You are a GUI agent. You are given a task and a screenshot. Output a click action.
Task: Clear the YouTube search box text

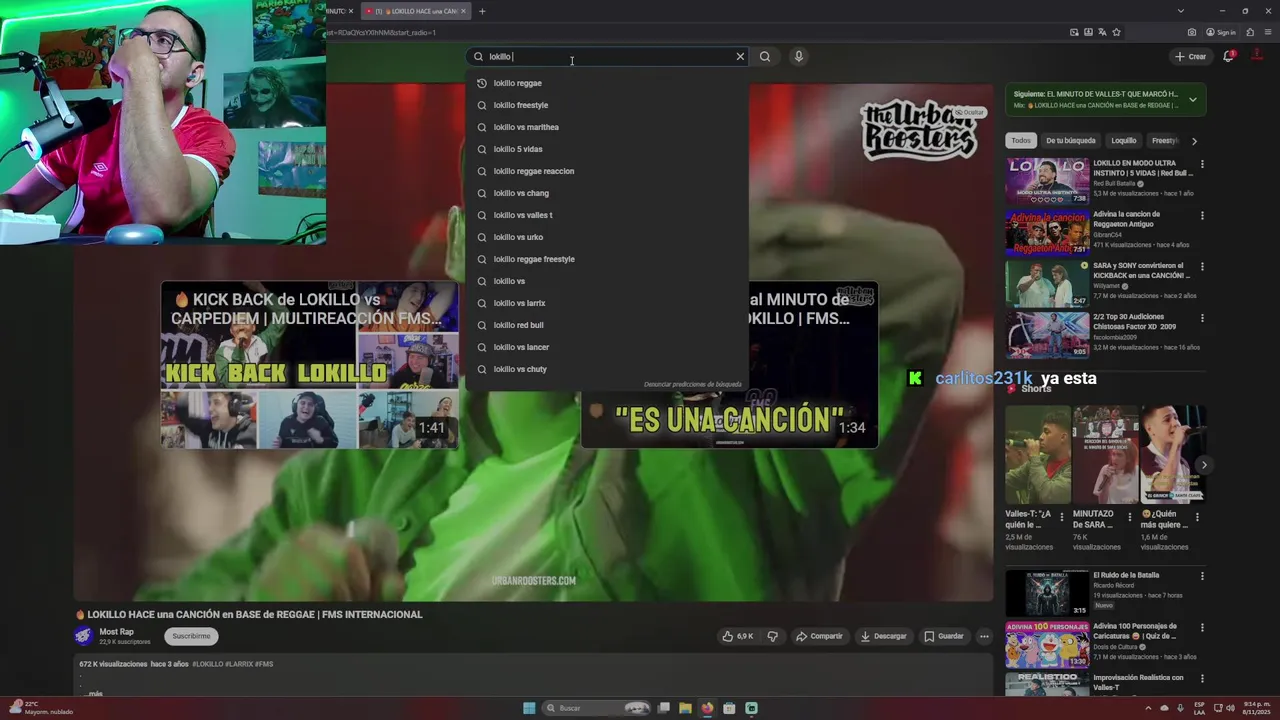pos(740,56)
